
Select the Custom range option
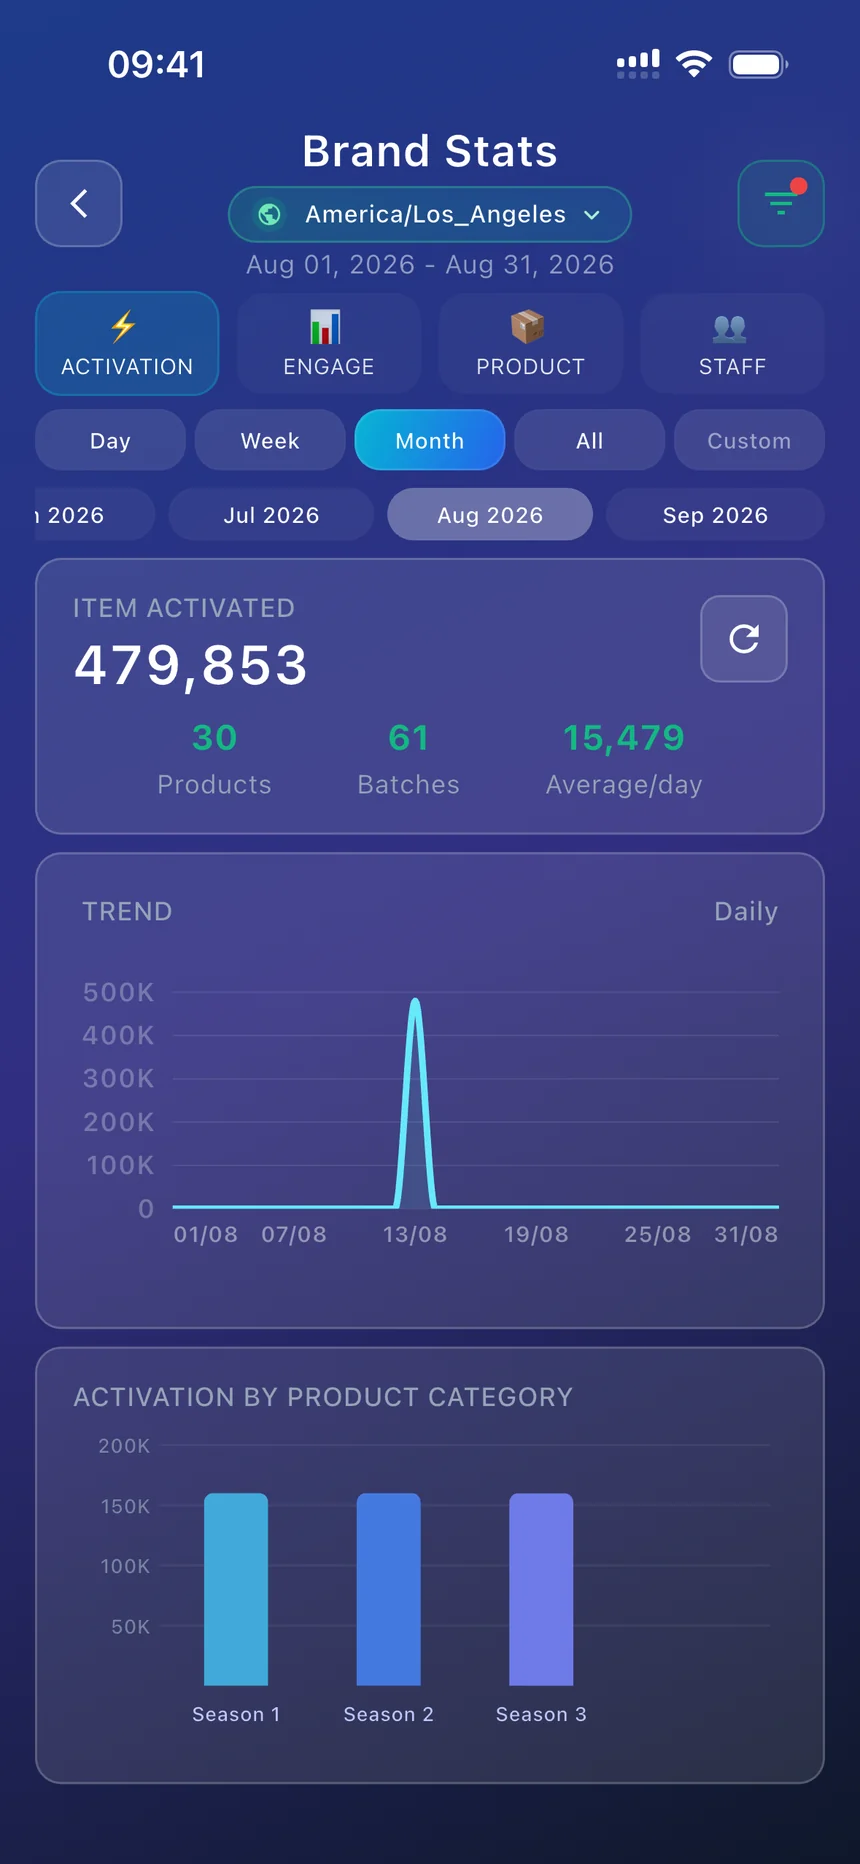tap(749, 440)
